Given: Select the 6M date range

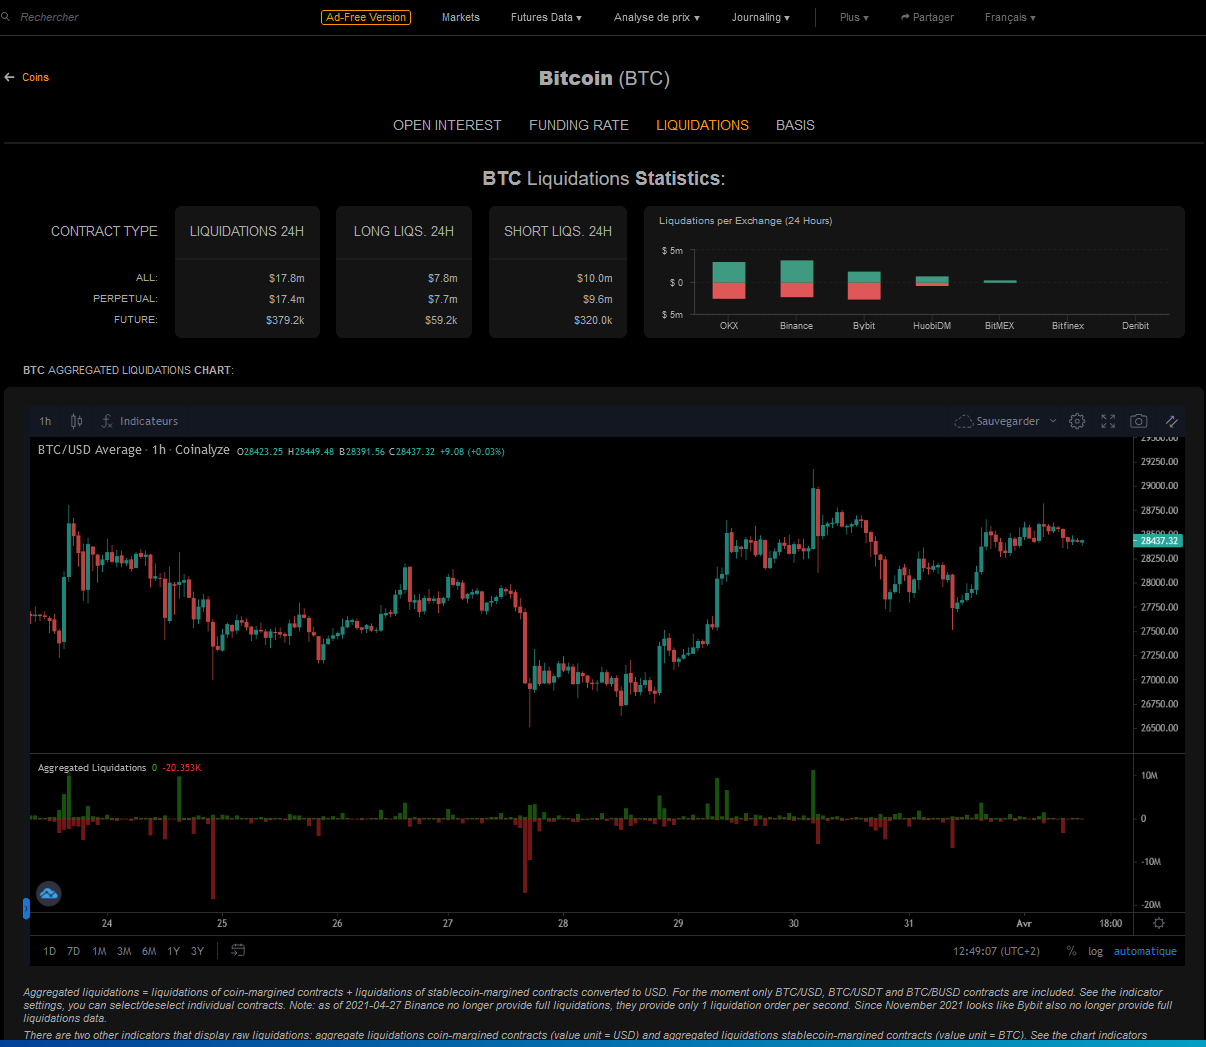Looking at the screenshot, I should (x=149, y=951).
